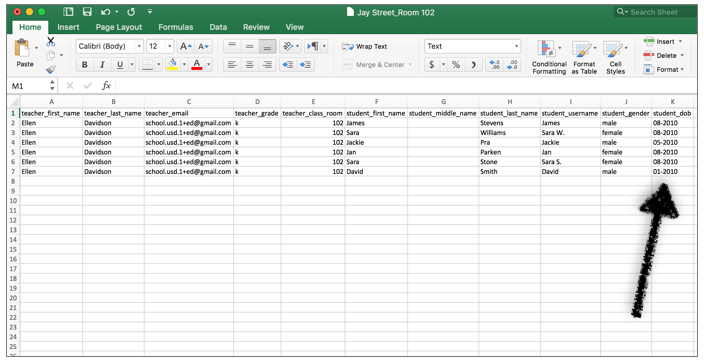This screenshot has width=704, height=364.
Task: Switch to the Review tab
Action: [x=256, y=27]
